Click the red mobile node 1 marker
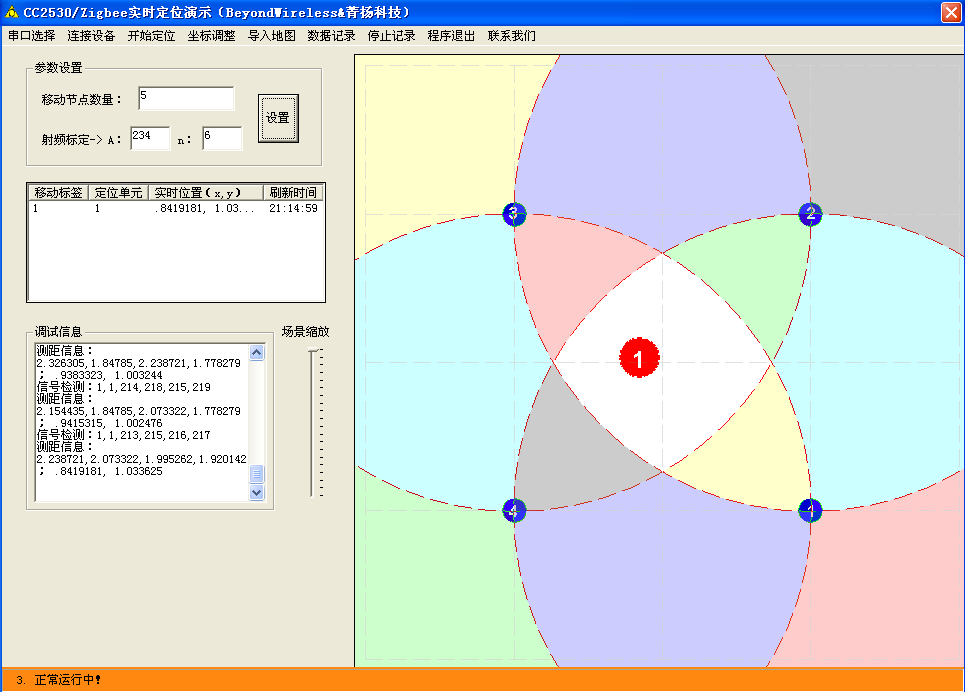 (x=639, y=358)
